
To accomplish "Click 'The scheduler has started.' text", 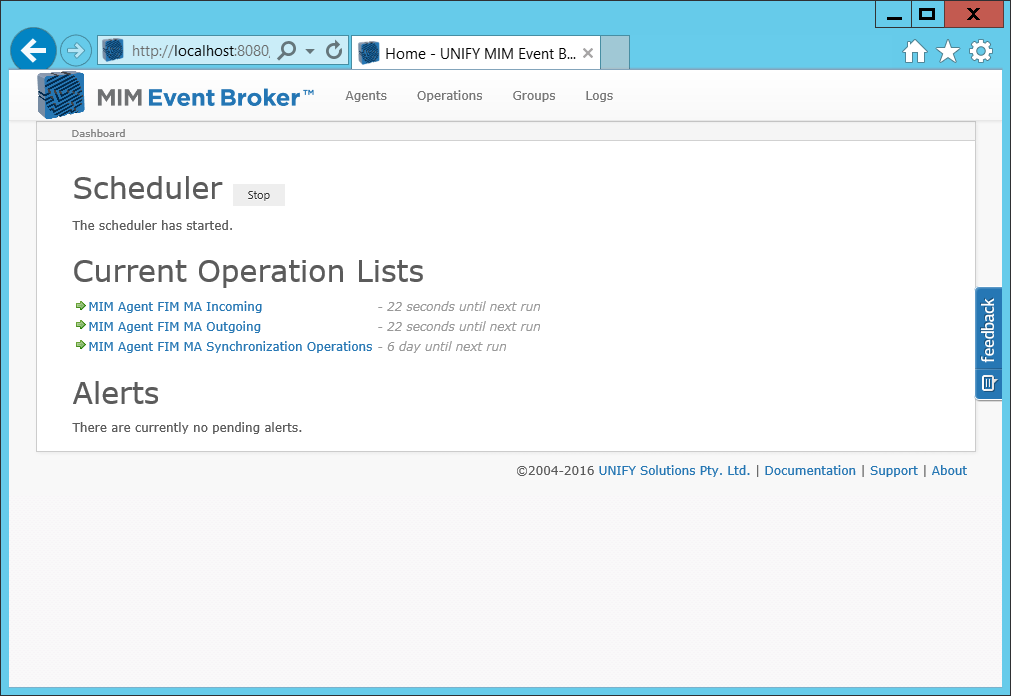I will pyautogui.click(x=152, y=225).
